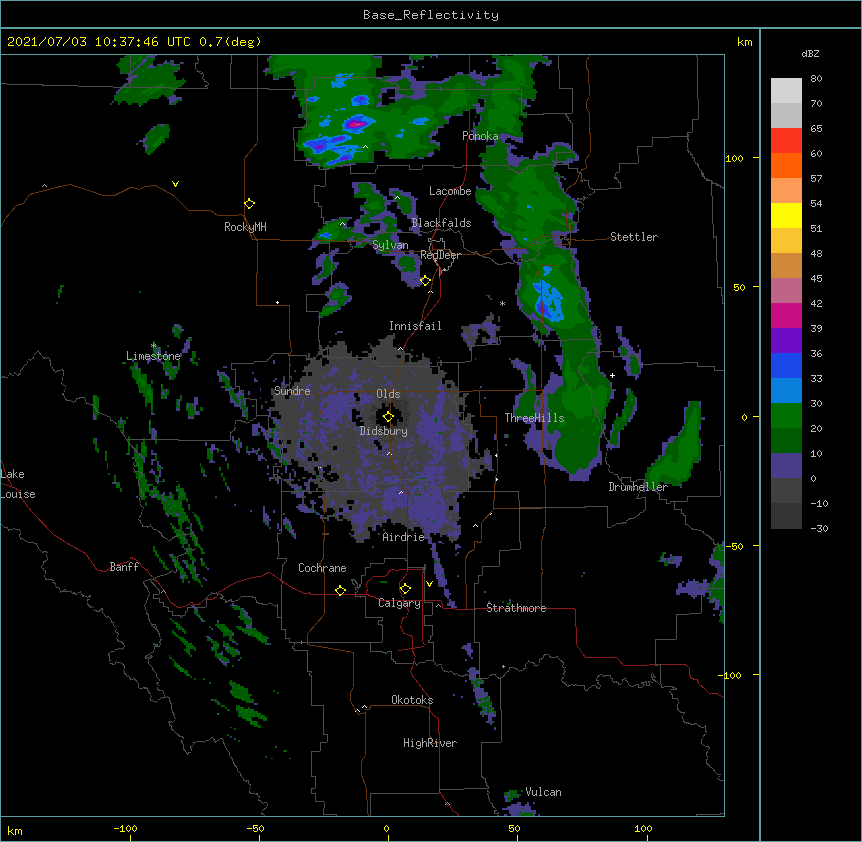Click the light gray 80 dBZ swatch
This screenshot has height=842, width=862.
[786, 90]
